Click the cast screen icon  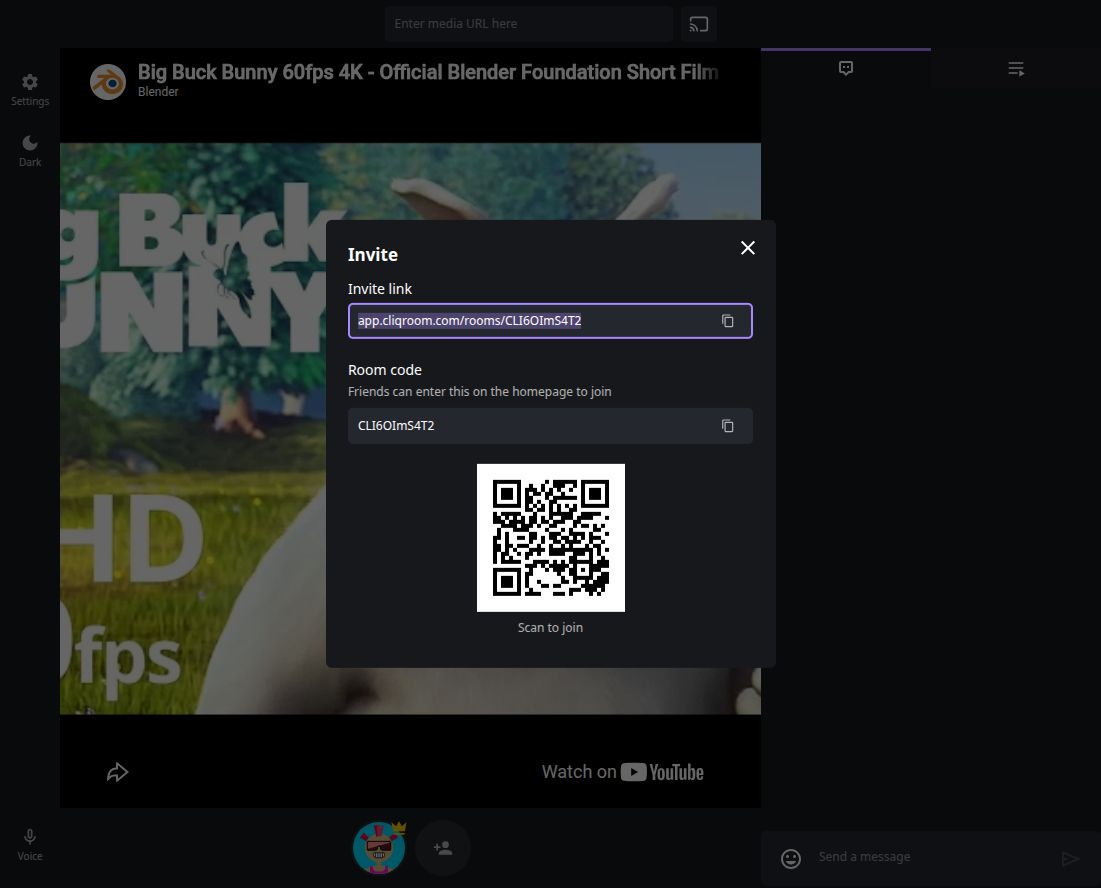(x=699, y=24)
